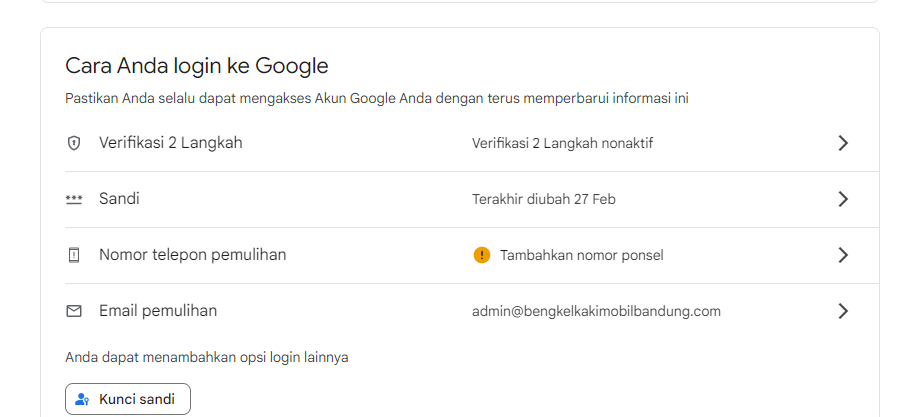Click the orange warning icon beside Tambahkan nomor ponsel

(x=482, y=255)
